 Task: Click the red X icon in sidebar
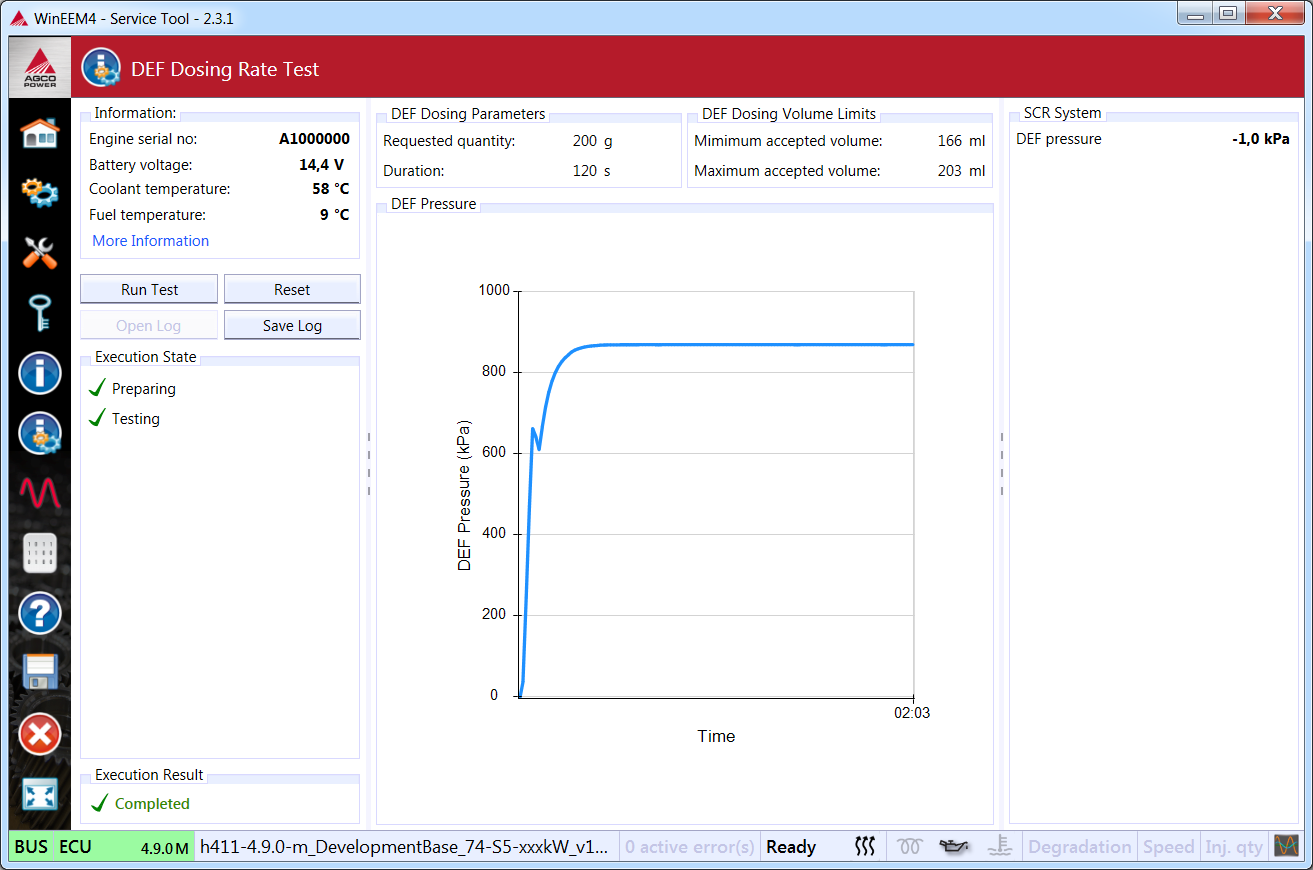[40, 734]
